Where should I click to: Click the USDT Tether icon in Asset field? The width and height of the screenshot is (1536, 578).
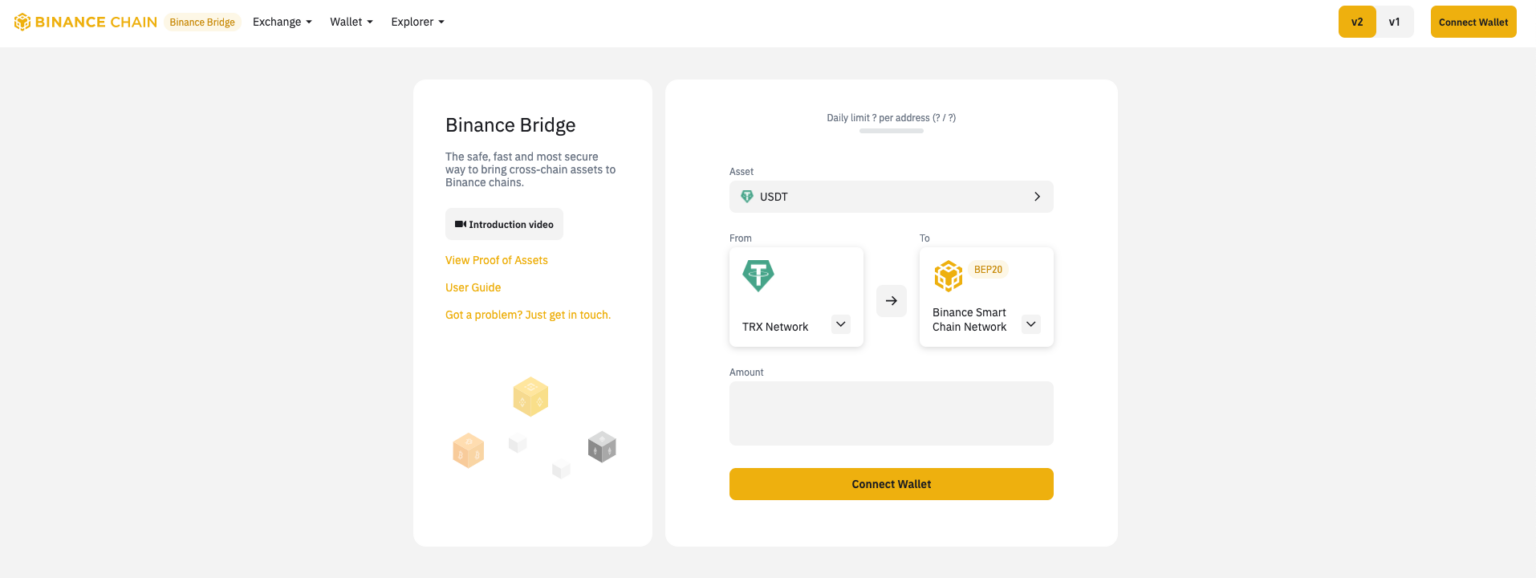tap(746, 197)
